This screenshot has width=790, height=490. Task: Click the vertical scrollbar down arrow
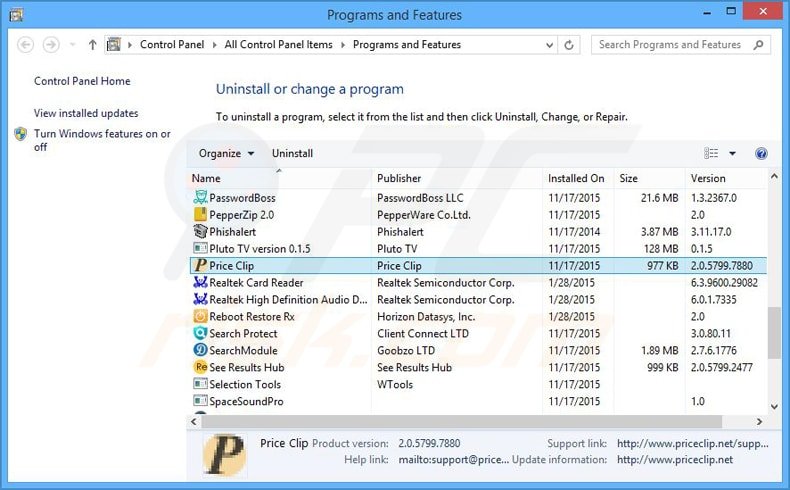tap(774, 407)
